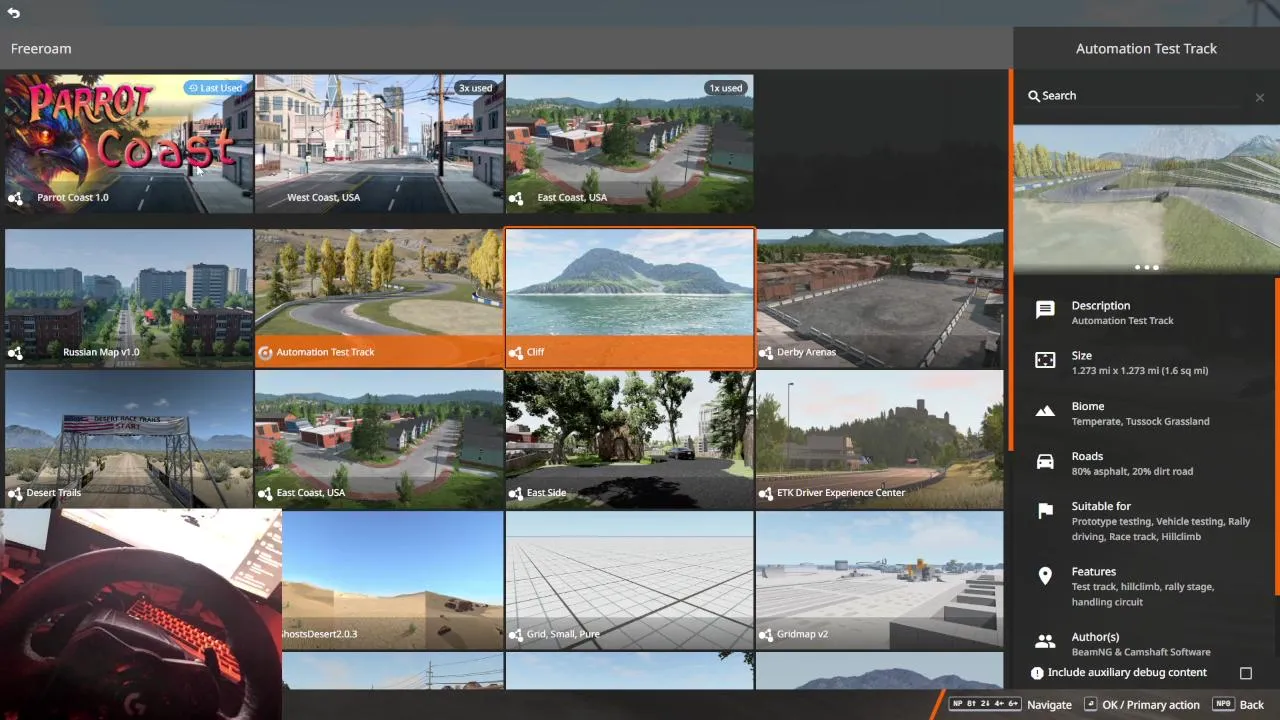Click the East Coast, USA recent tile icon

[x=516, y=198]
